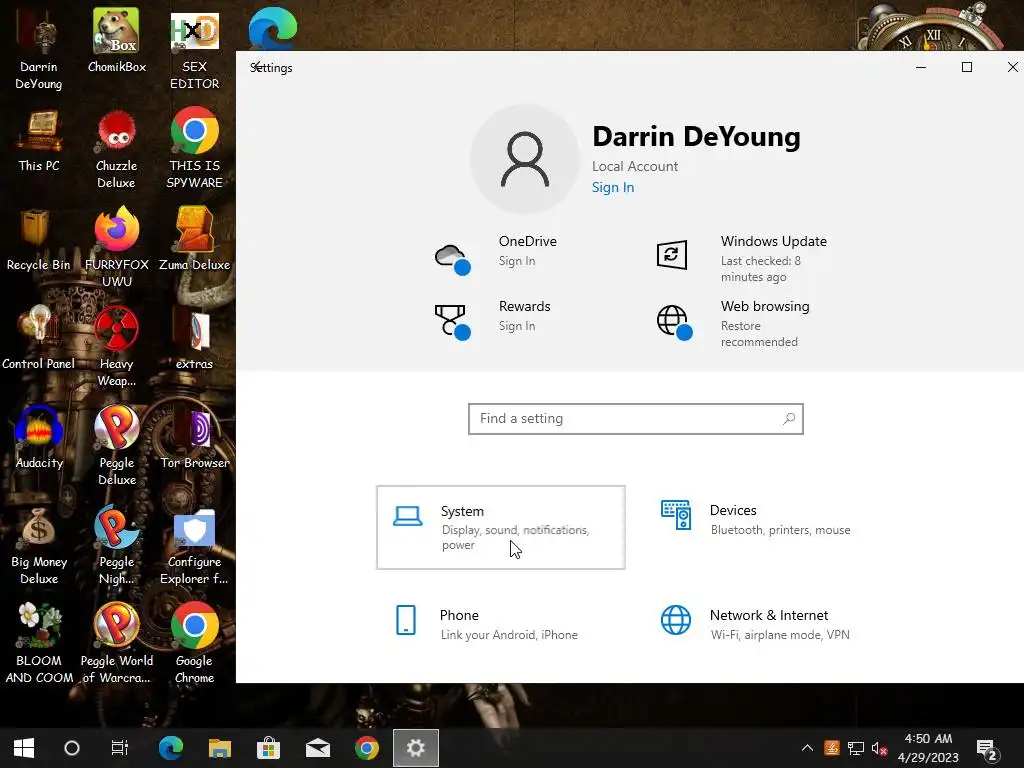
Task: Select the Google Chrome desktop icon
Action: (195, 643)
